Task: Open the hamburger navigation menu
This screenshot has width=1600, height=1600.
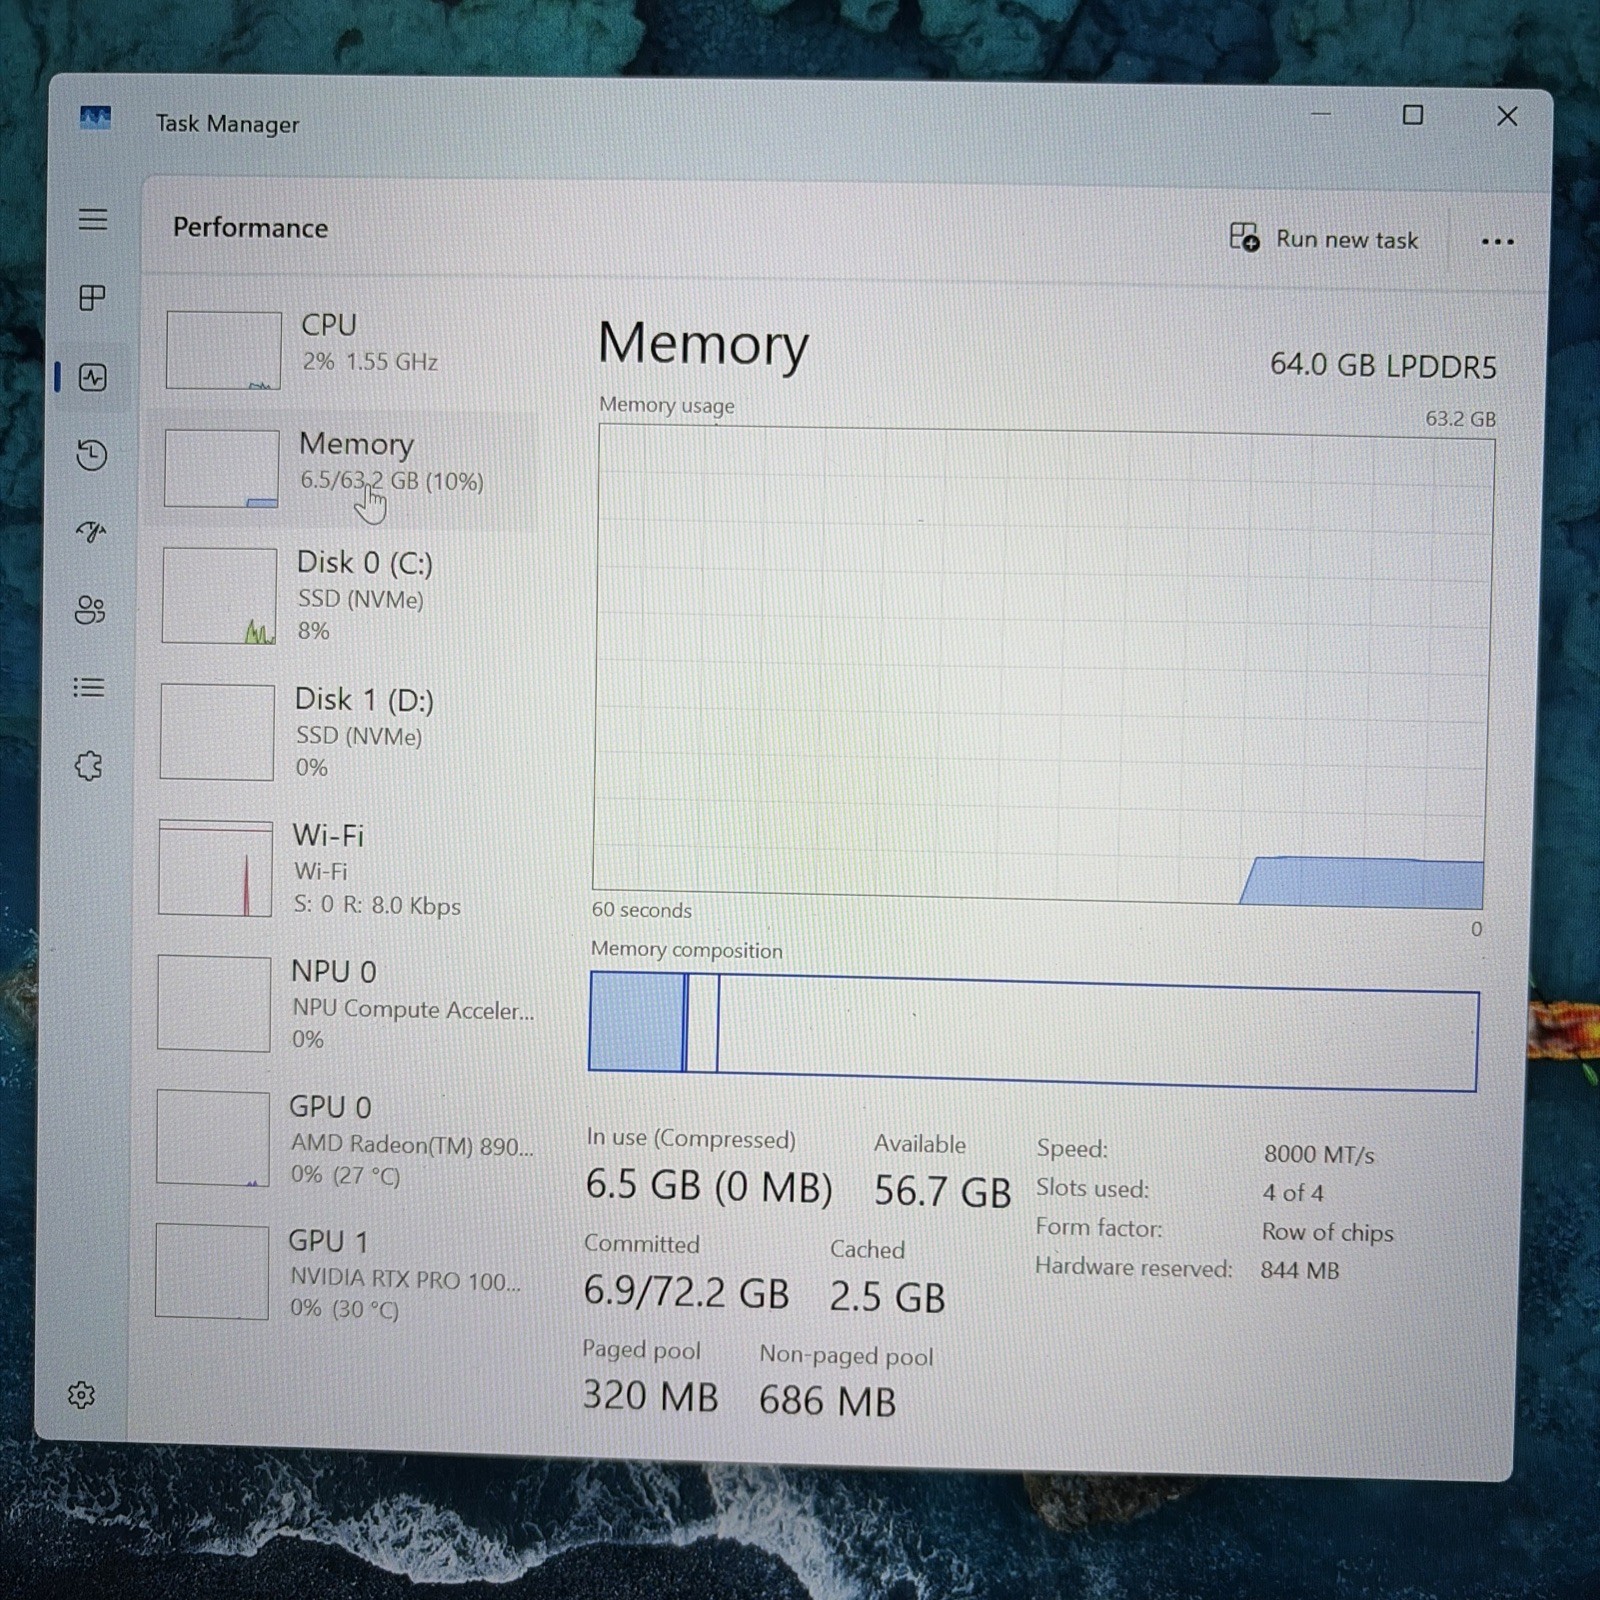Action: pos(93,219)
